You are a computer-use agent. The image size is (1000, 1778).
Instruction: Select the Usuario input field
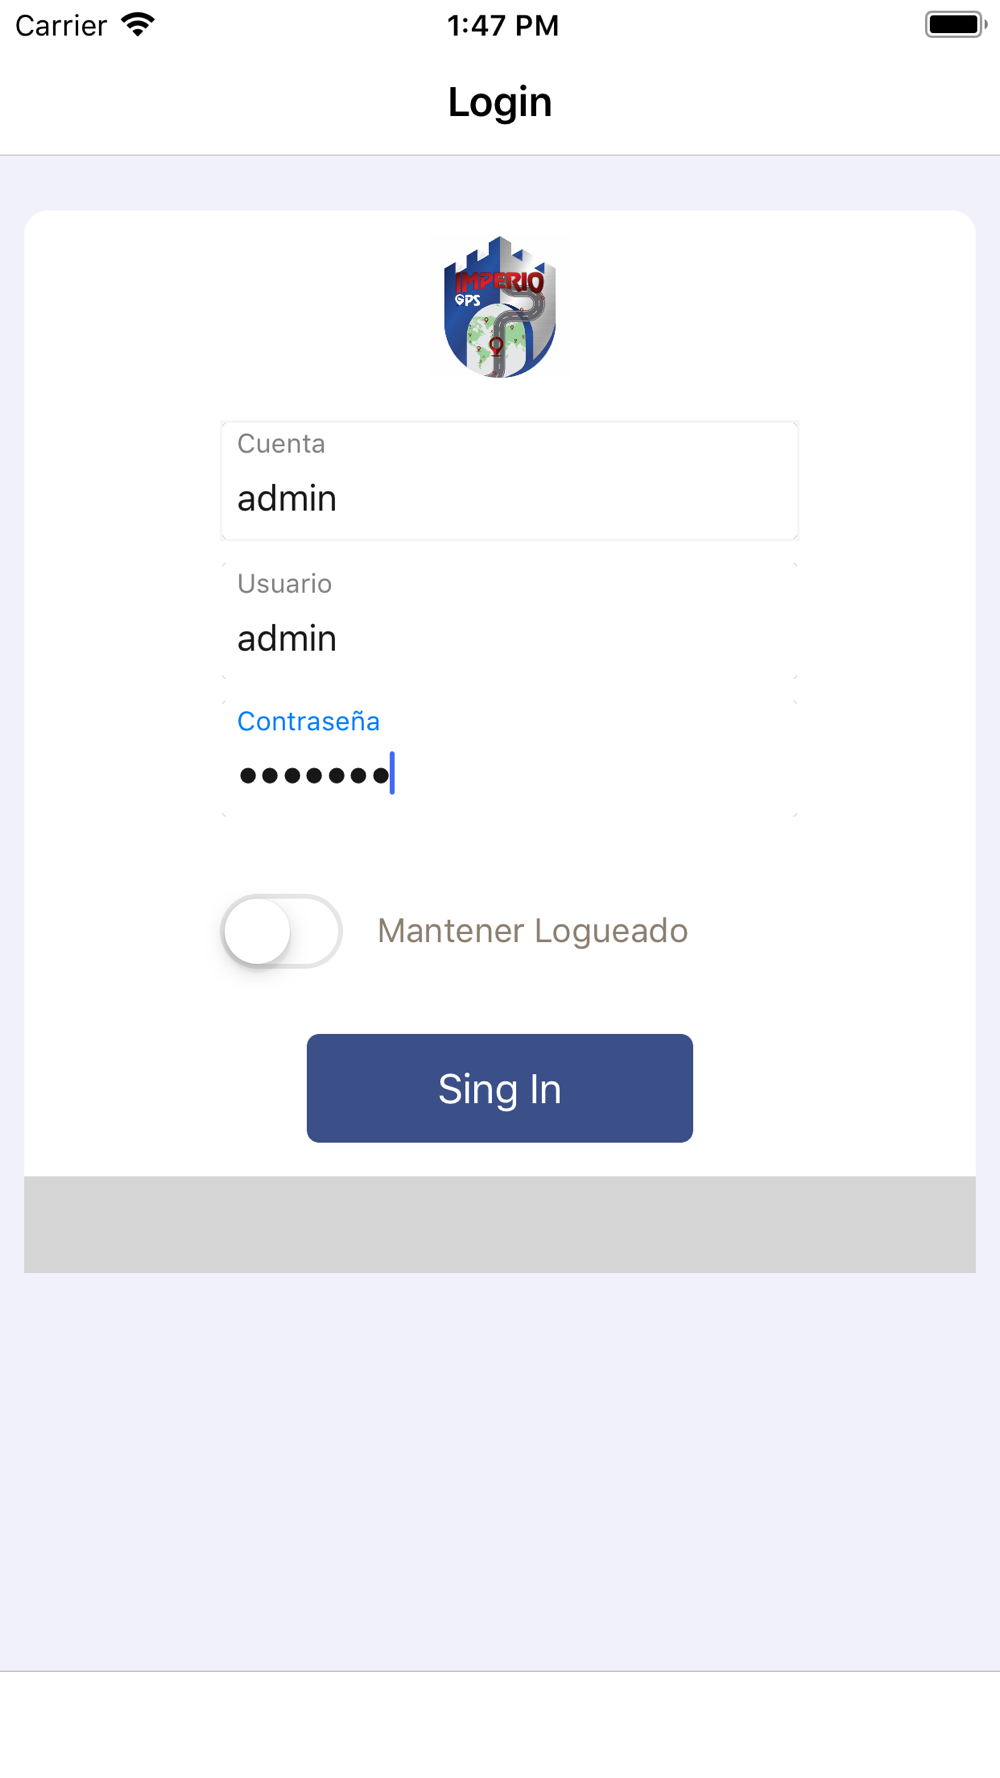pyautogui.click(x=510, y=621)
